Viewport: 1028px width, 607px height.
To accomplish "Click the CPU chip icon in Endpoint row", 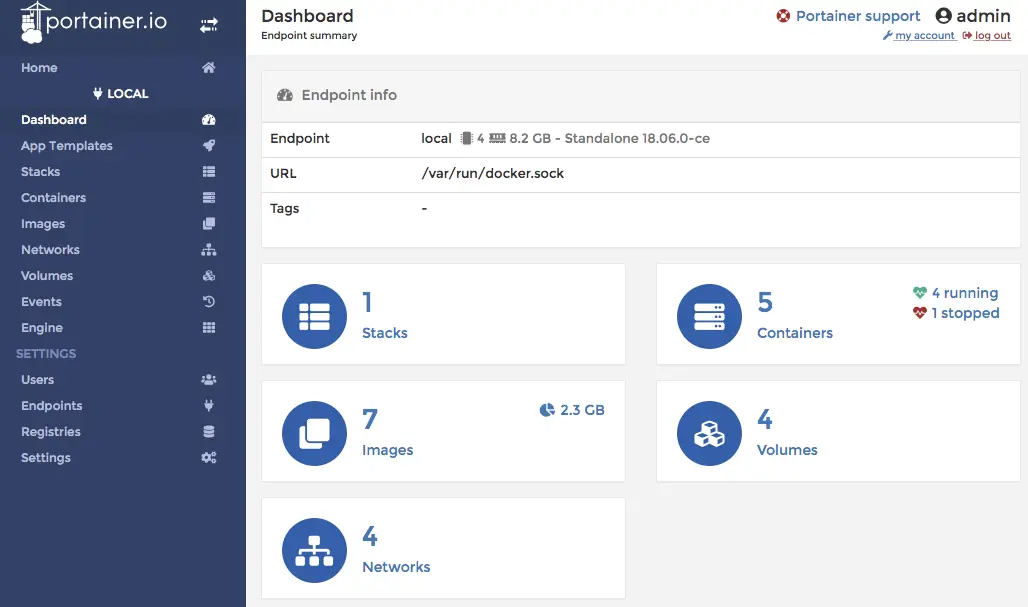I will pos(466,138).
